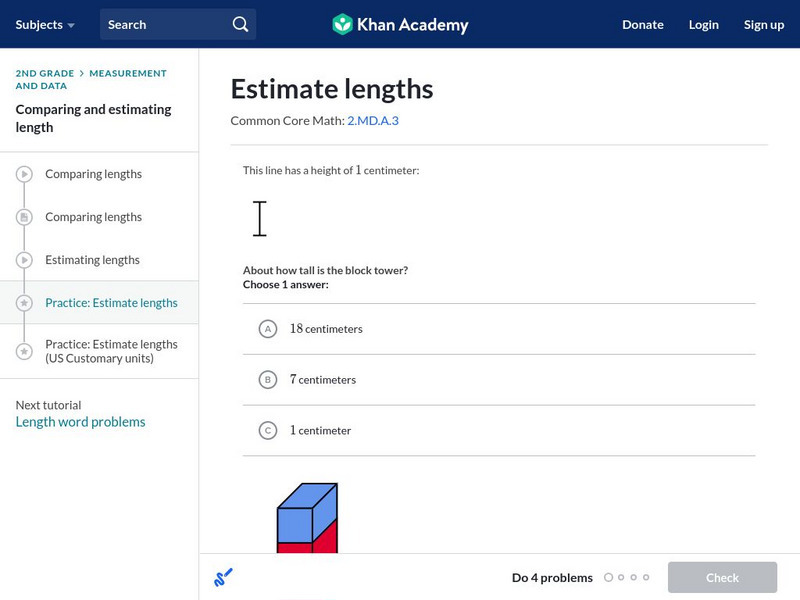Open the 2.MD.A.3 Common Core link

[372, 120]
